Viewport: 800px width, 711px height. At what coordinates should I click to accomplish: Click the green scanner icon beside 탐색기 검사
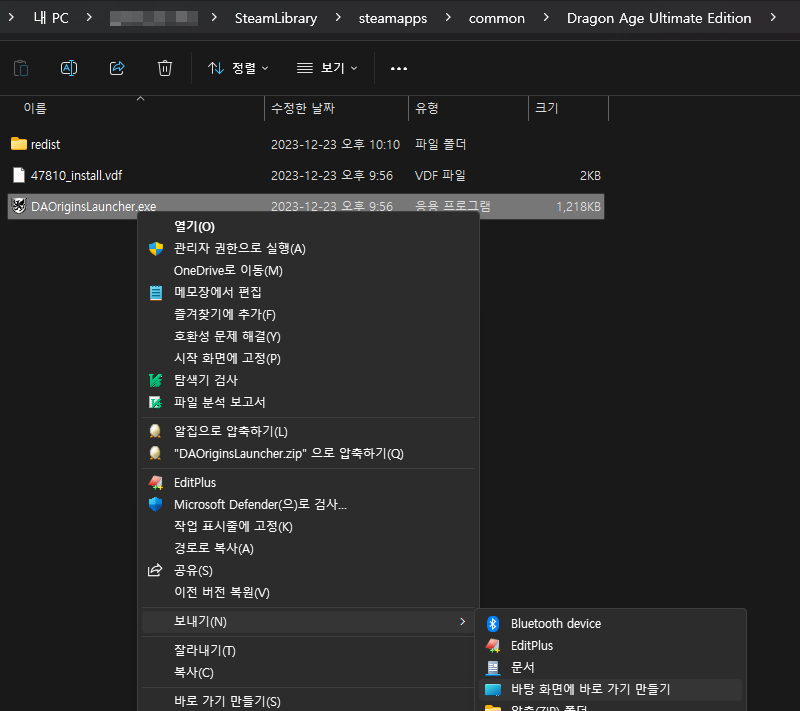tap(156, 380)
